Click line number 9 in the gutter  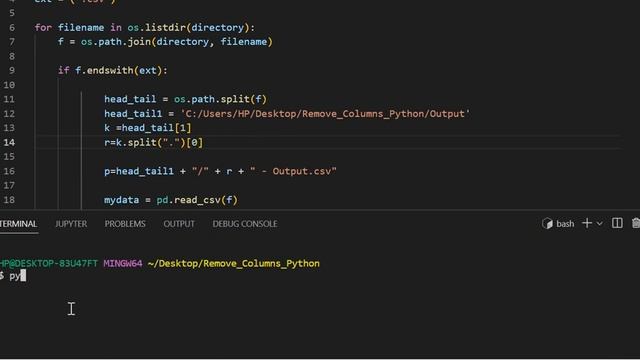[x=12, y=70]
